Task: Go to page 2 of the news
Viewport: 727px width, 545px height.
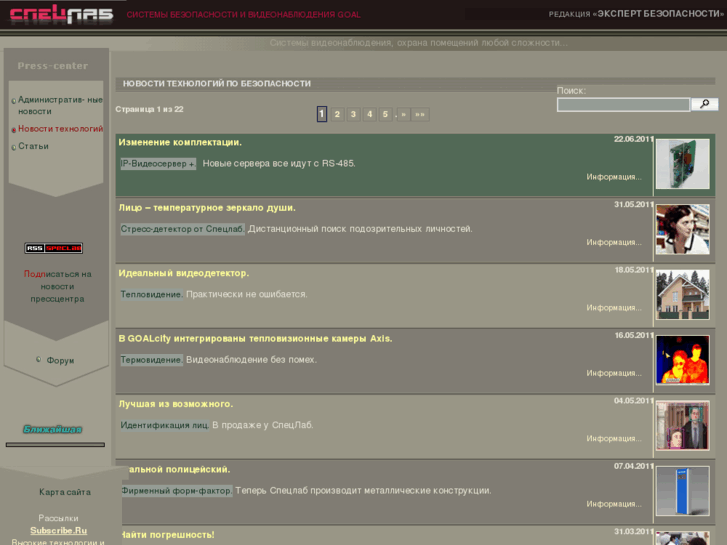Action: (x=337, y=114)
